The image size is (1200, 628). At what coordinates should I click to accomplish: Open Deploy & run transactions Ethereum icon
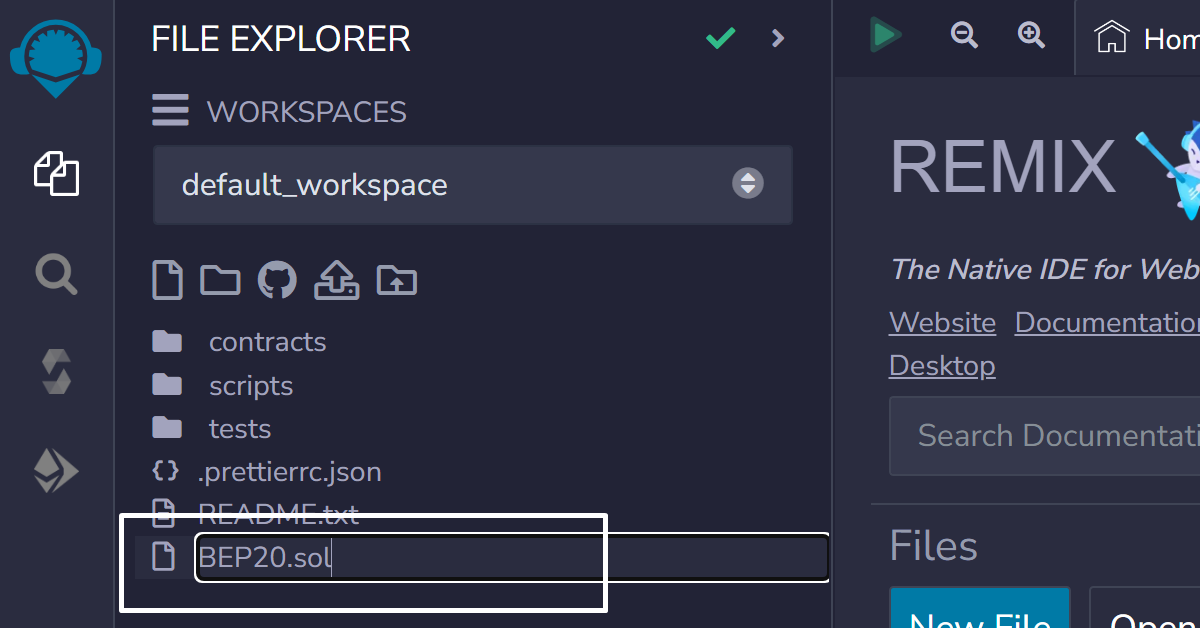tap(56, 470)
